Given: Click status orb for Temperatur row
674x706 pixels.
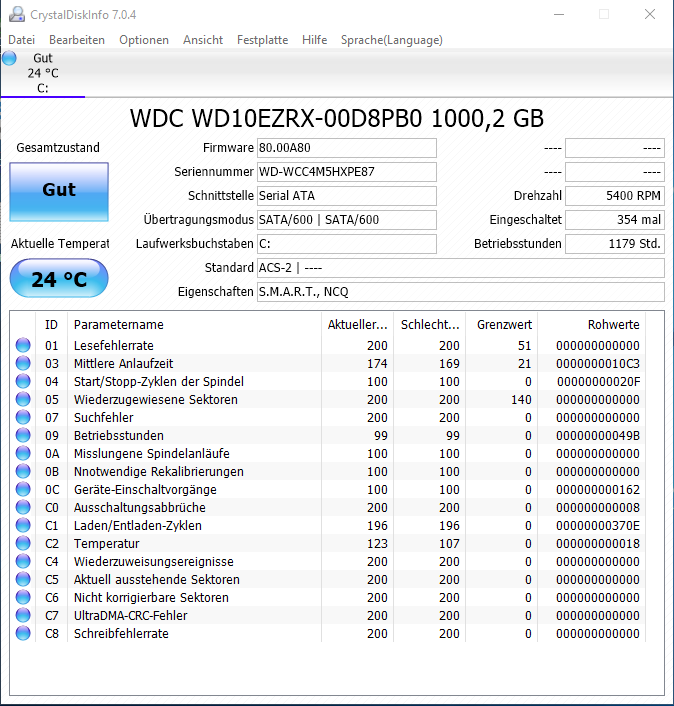Looking at the screenshot, I should pos(23,543).
